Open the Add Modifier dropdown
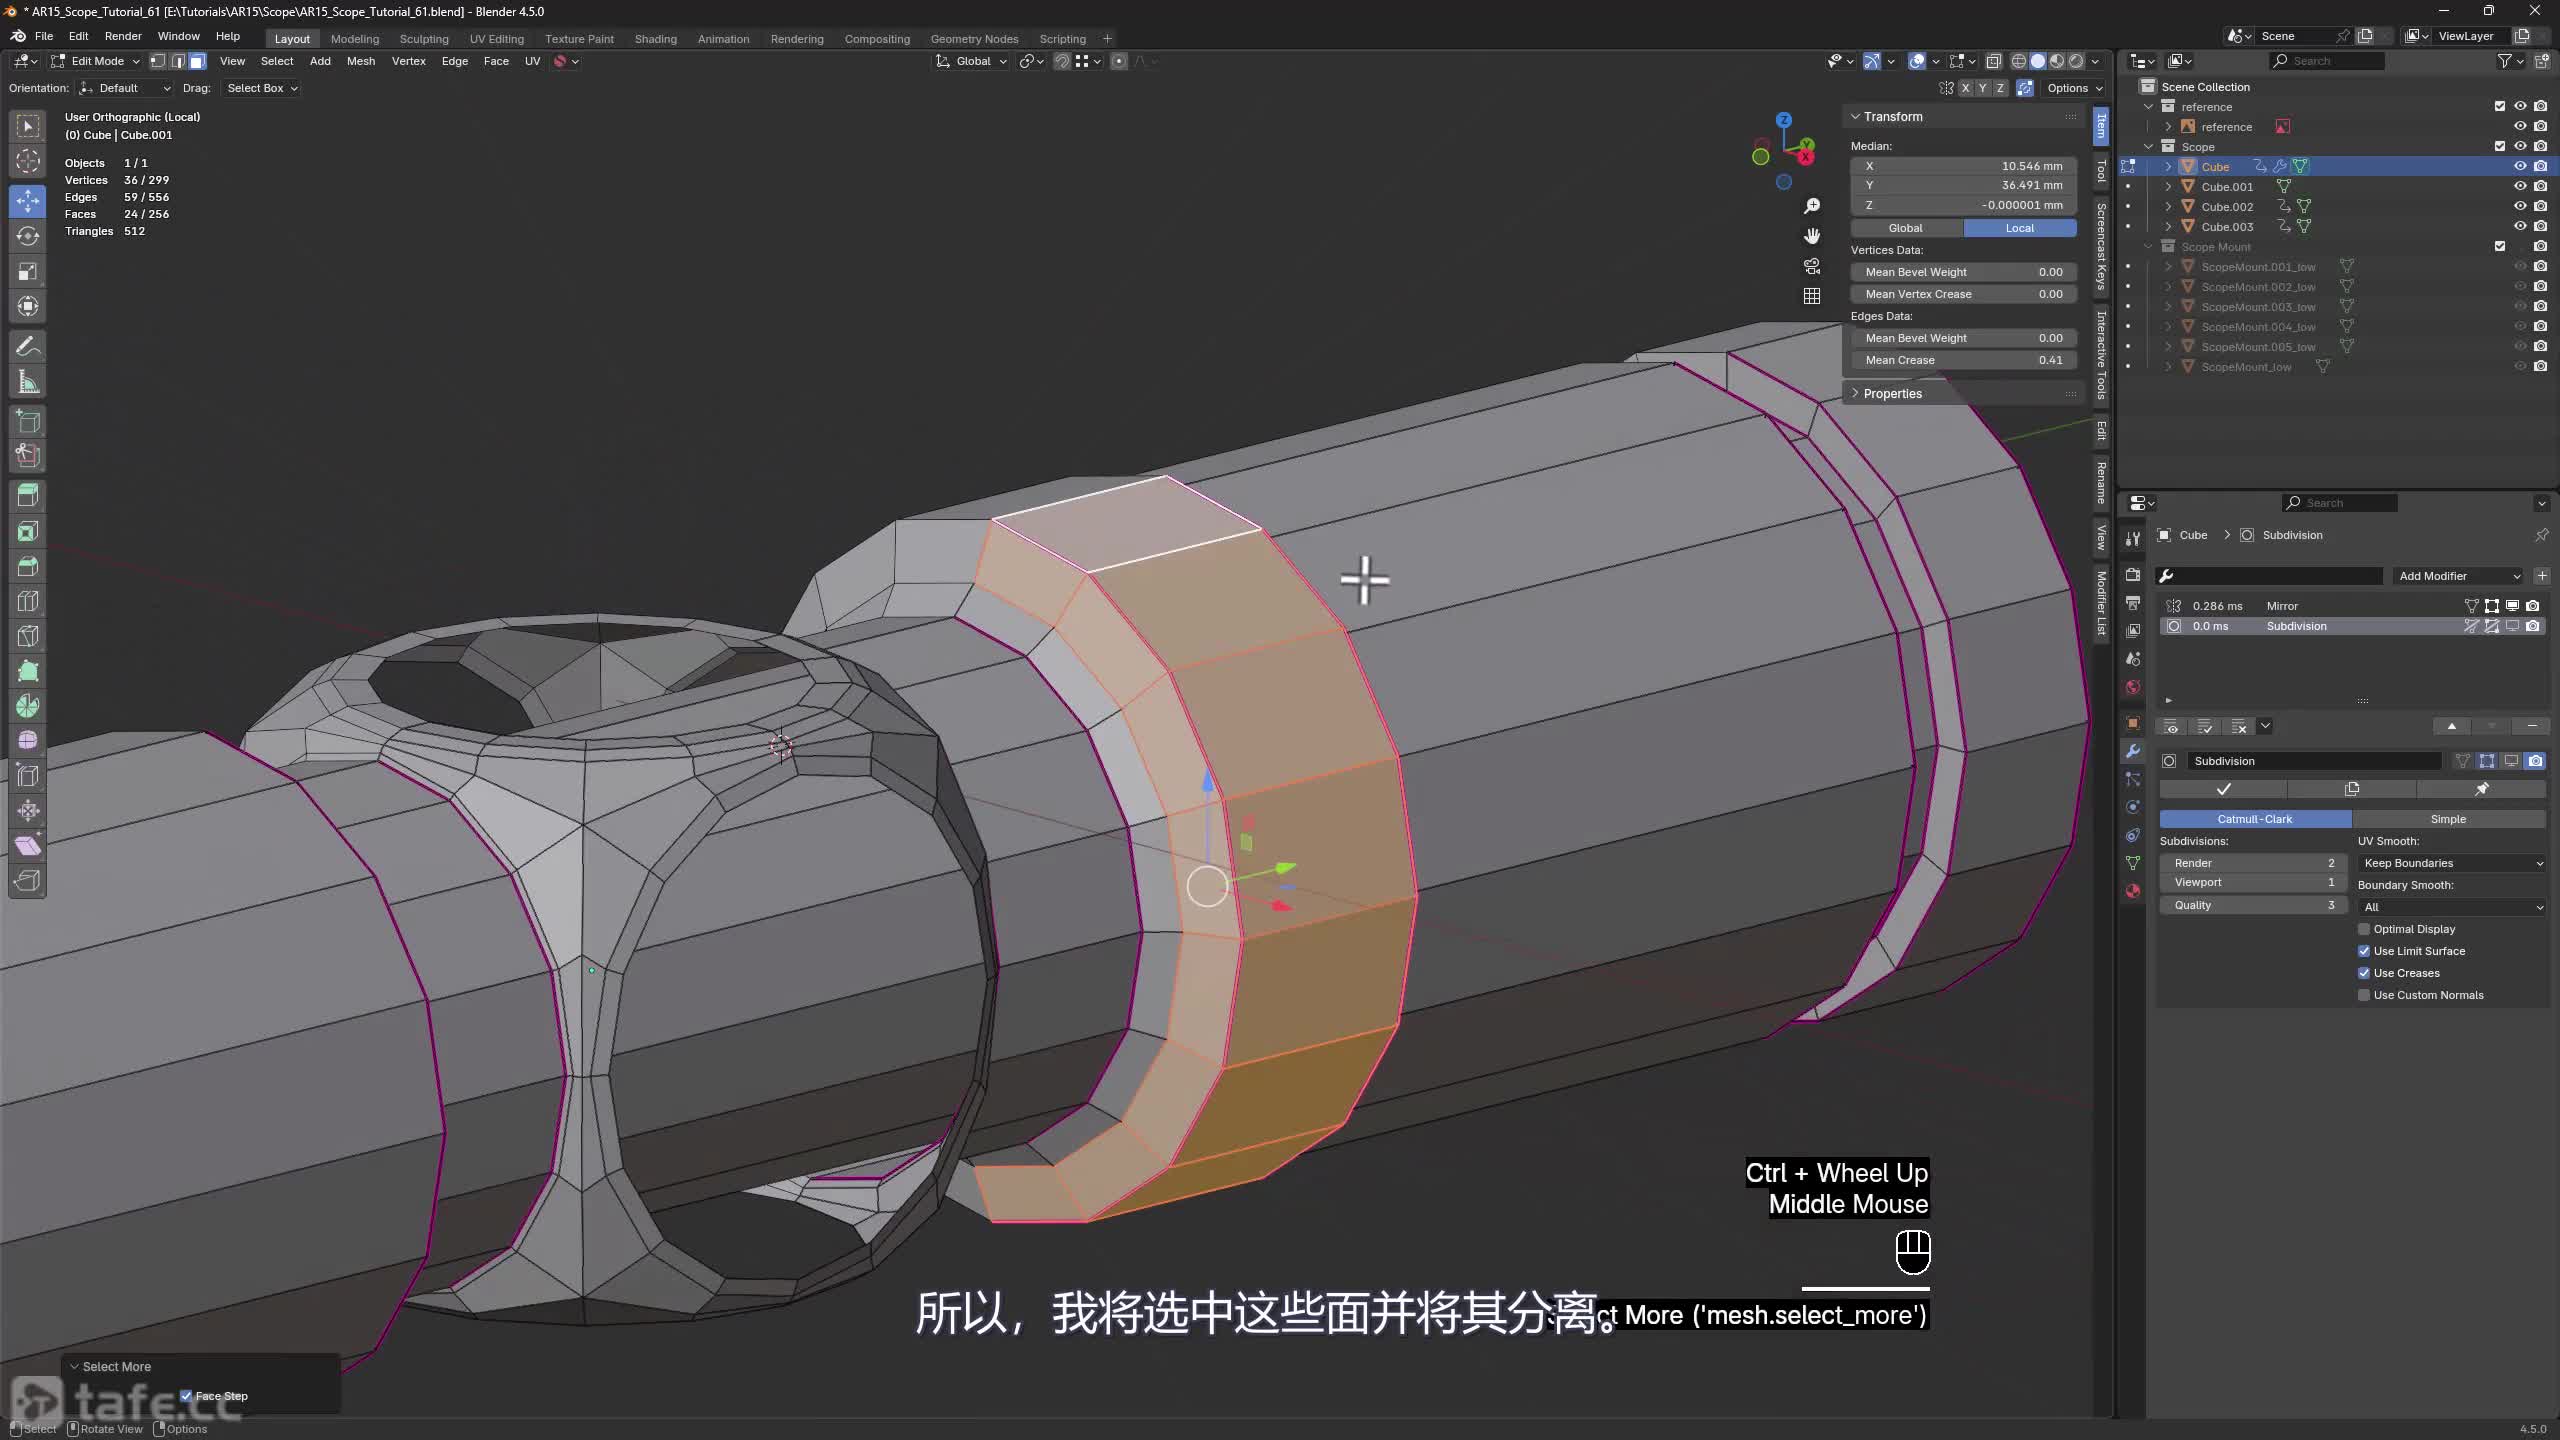 [x=2459, y=576]
